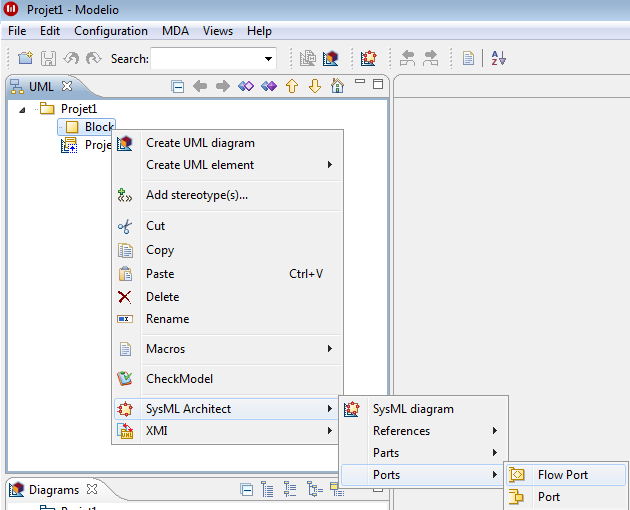Click the up arrow in UML panel
This screenshot has width=630, height=510.
292,86
